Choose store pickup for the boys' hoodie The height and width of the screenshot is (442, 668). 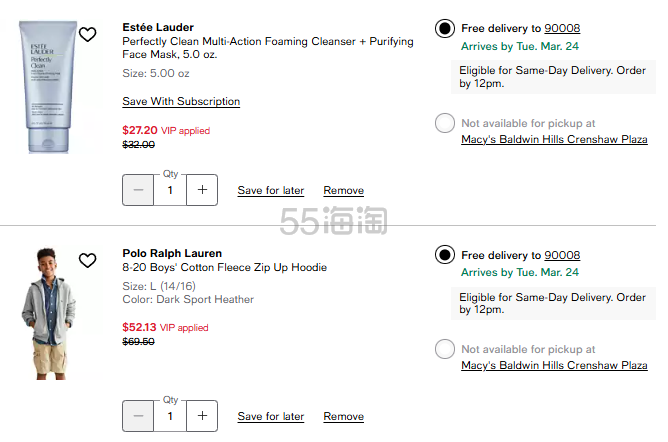(445, 349)
